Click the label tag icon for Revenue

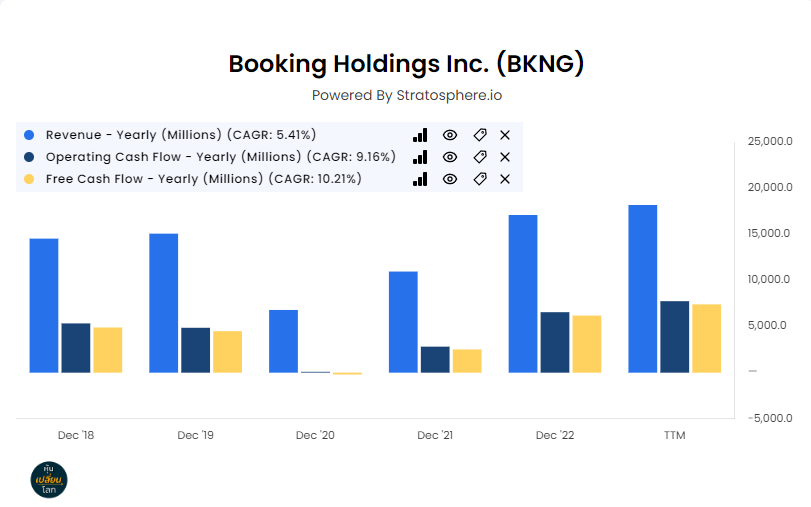pos(480,135)
